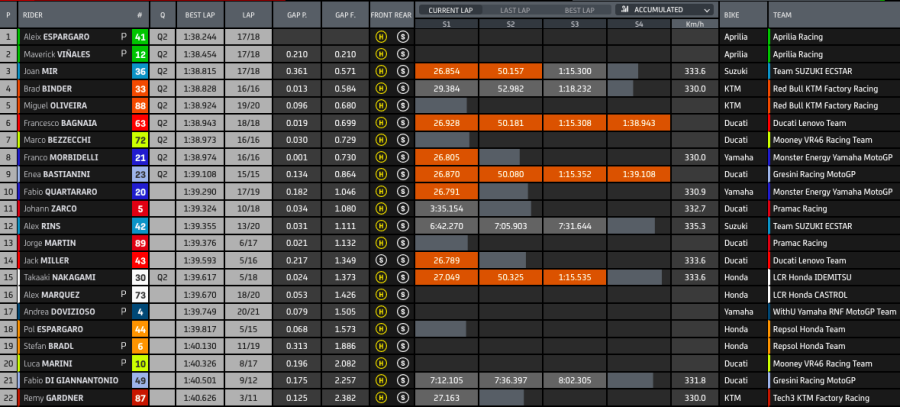Switch to the Current Lap view

(x=451, y=10)
